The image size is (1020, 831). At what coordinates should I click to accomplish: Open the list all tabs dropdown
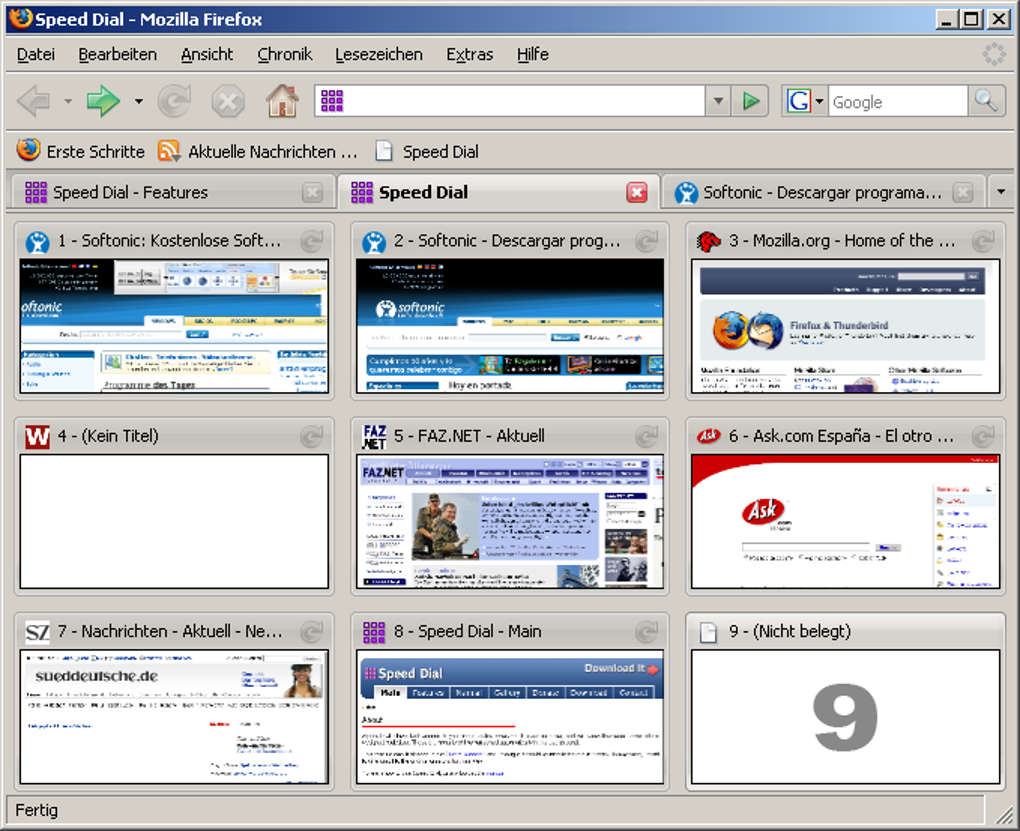1000,192
